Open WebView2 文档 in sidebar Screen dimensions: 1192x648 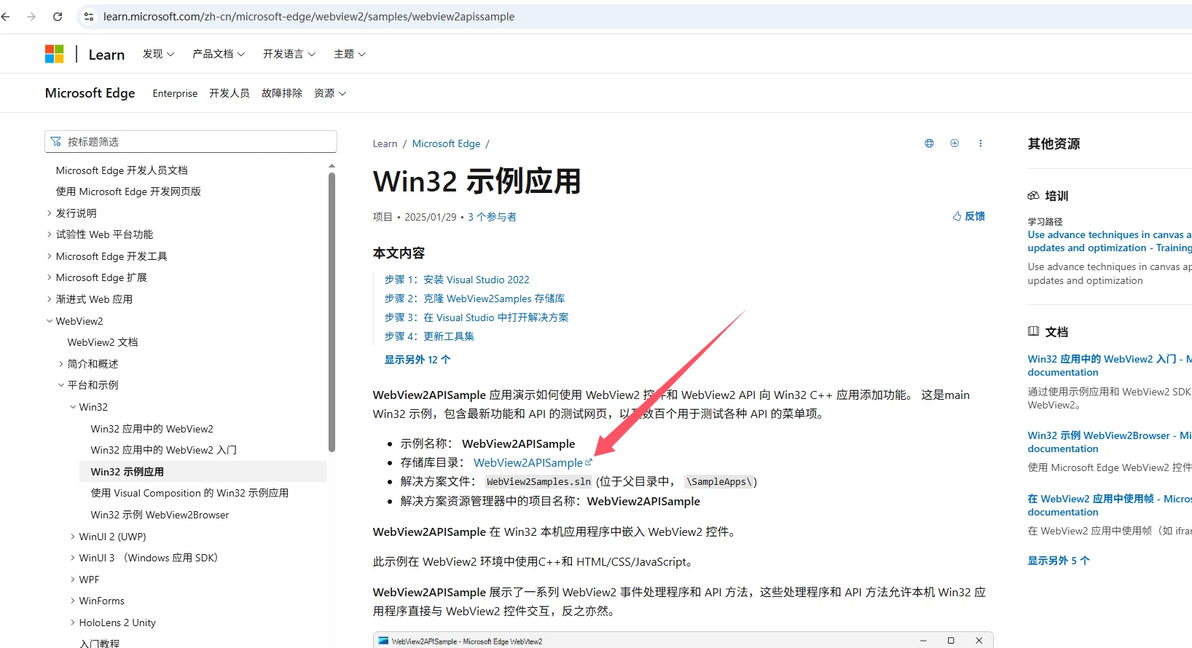coord(103,342)
